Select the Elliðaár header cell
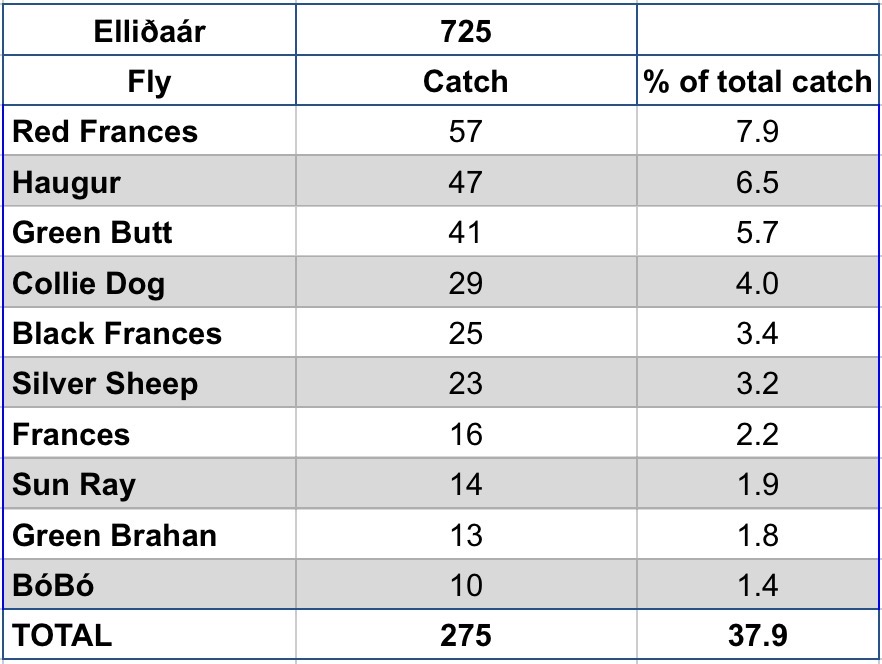882x664 pixels. (x=150, y=31)
